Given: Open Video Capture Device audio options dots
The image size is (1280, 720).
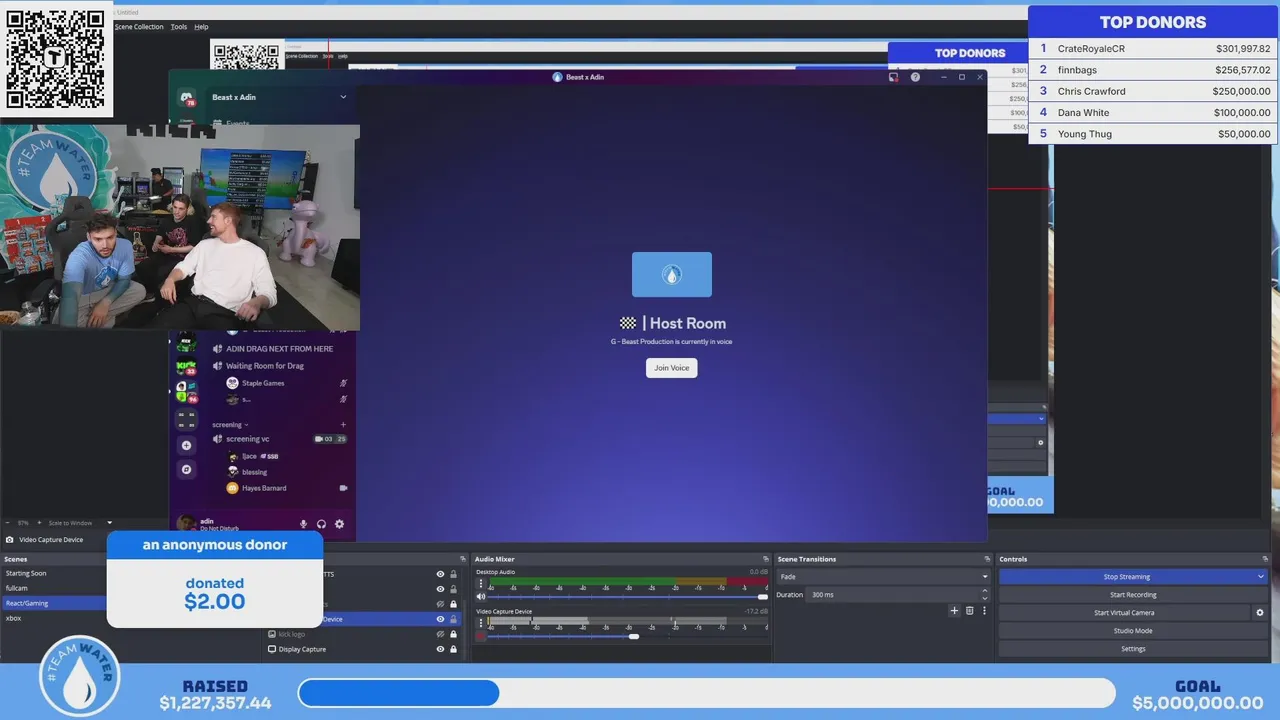Looking at the screenshot, I should click(481, 622).
